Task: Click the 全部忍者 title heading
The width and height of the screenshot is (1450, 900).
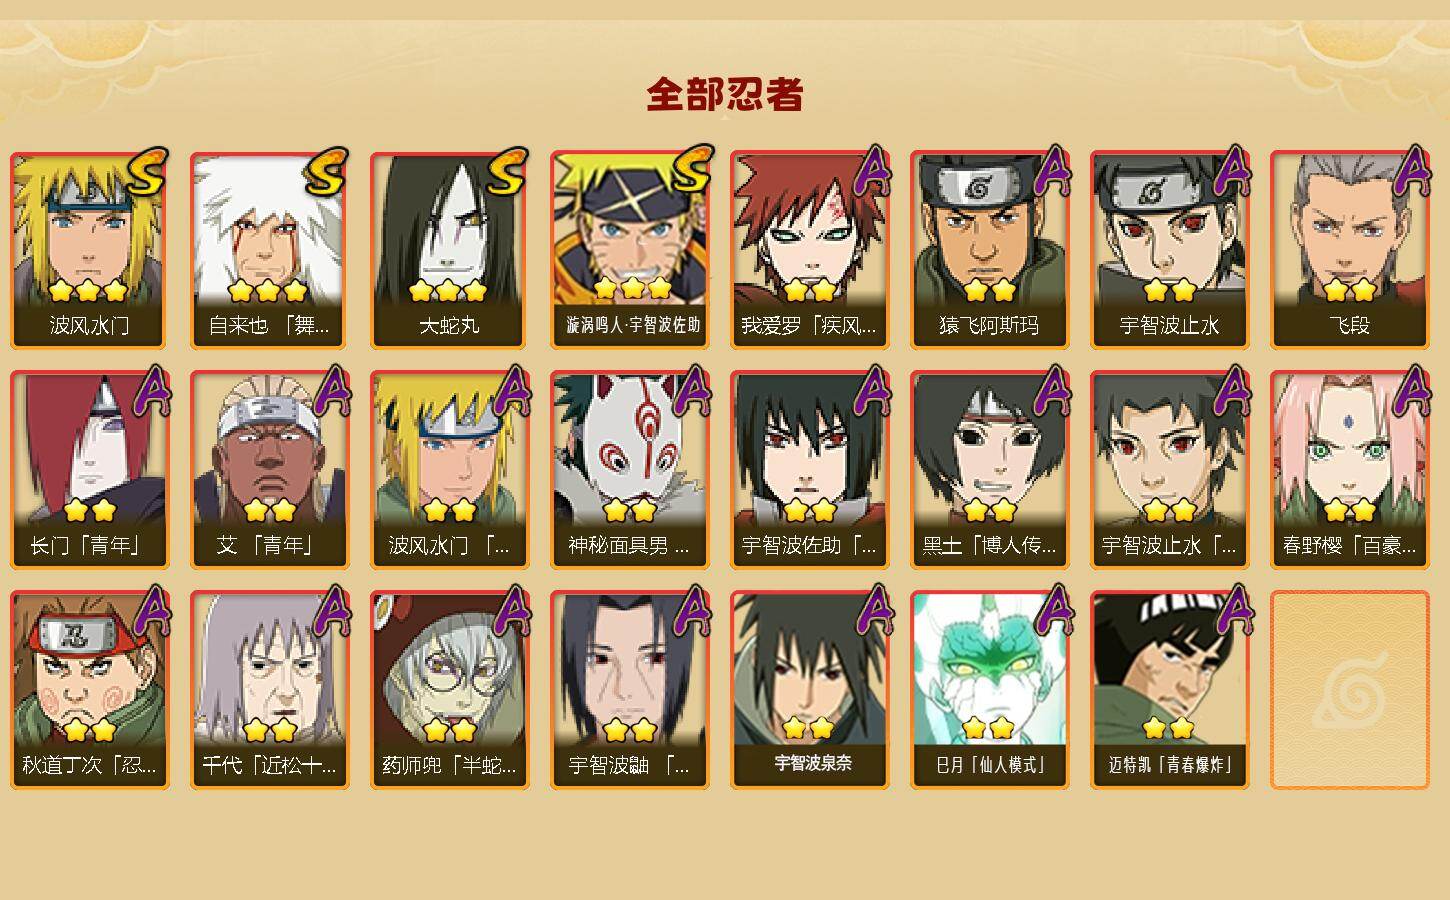Action: [725, 94]
